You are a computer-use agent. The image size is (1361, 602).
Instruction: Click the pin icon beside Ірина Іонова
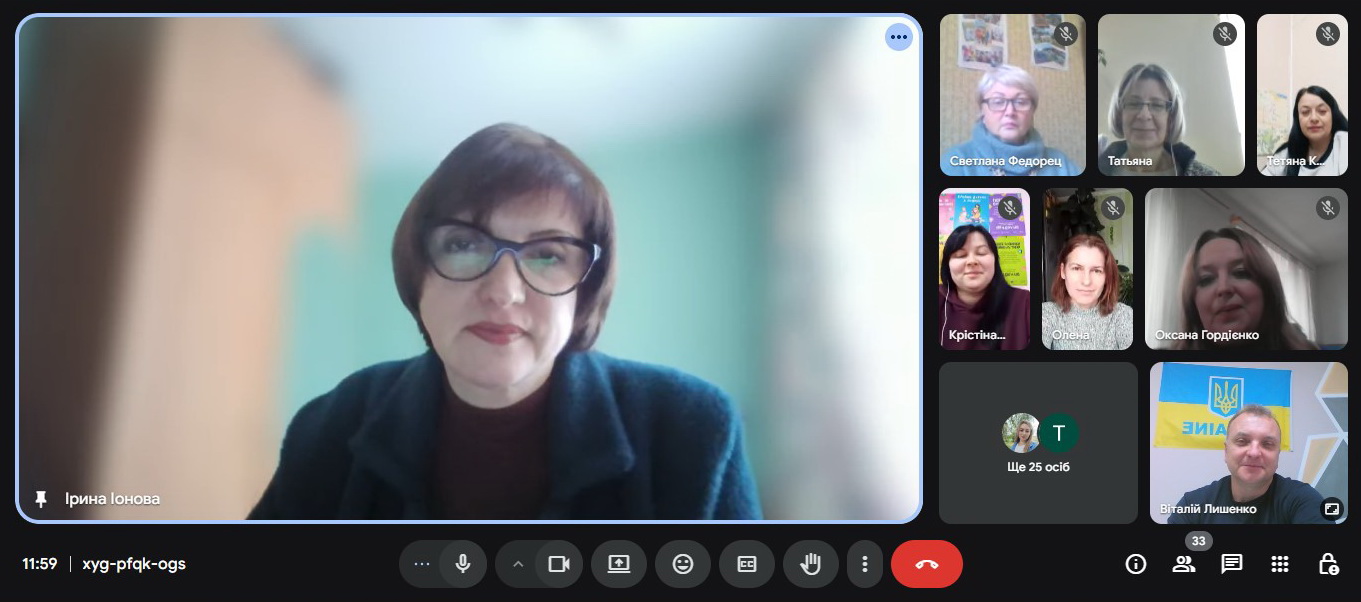tap(41, 499)
